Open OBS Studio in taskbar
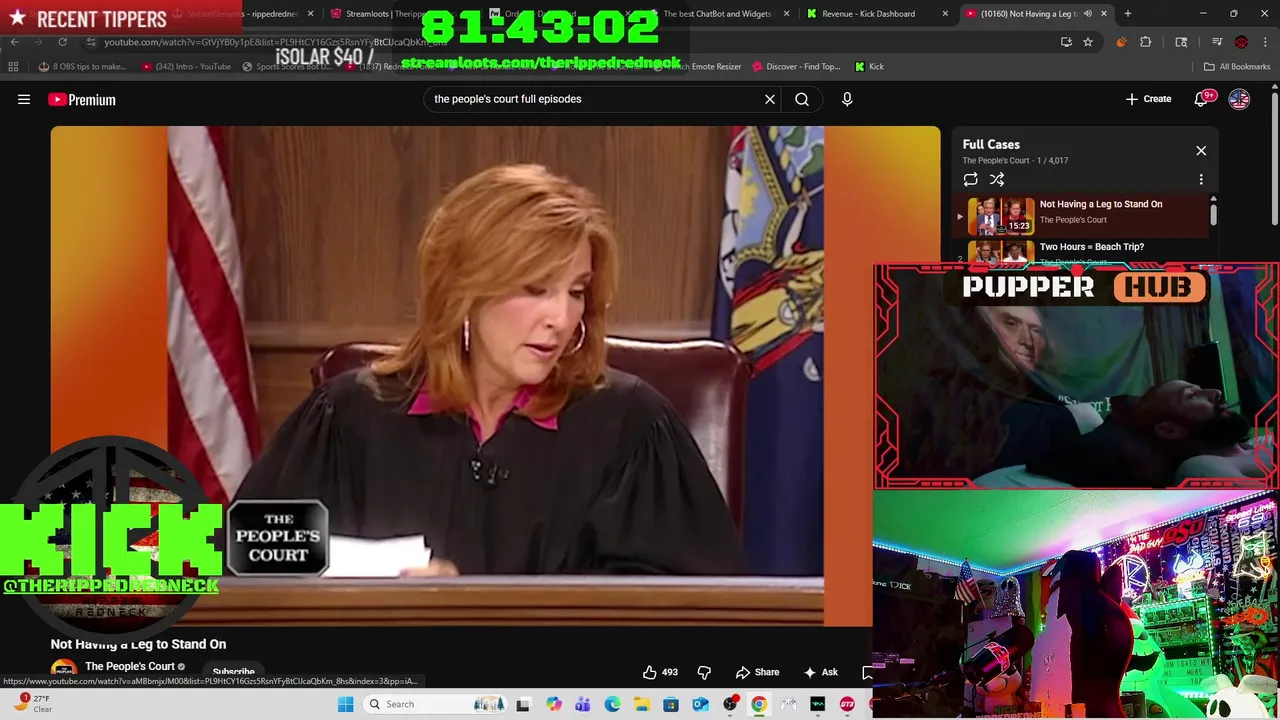Viewport: 1280px width, 720px height. pos(730,704)
